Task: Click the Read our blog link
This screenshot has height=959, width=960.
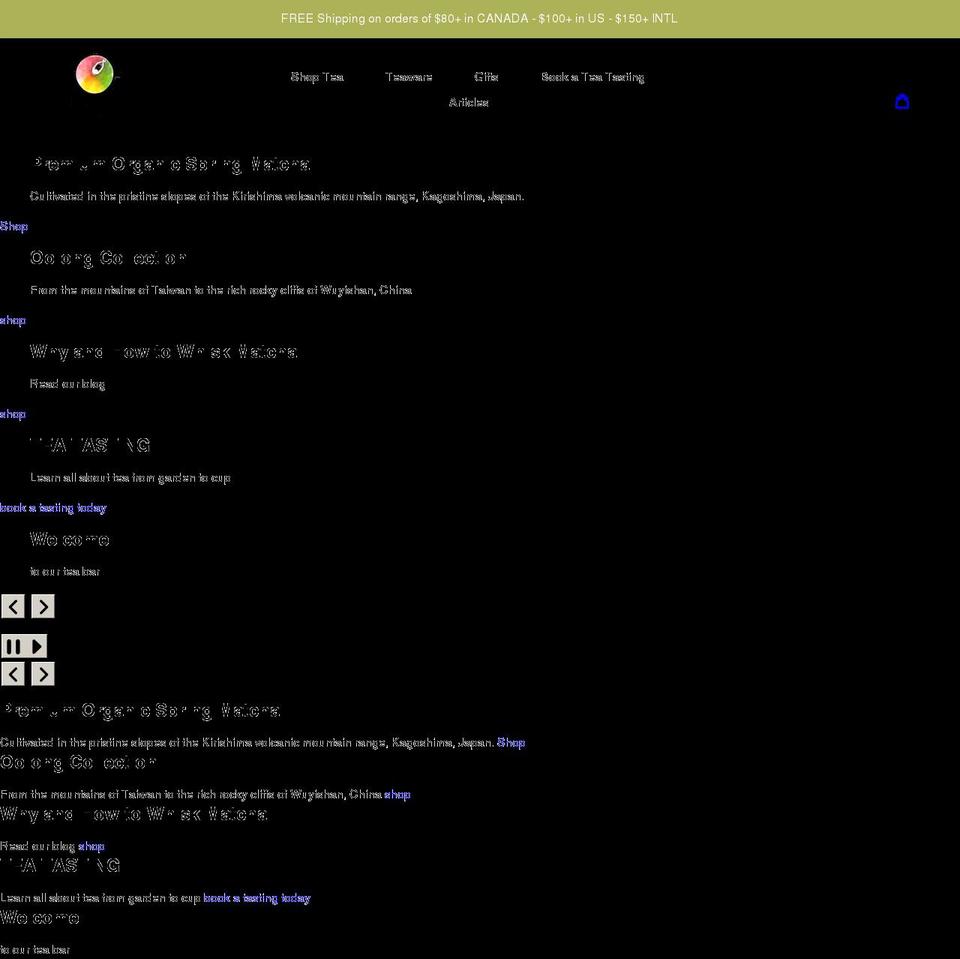Action: (66, 383)
